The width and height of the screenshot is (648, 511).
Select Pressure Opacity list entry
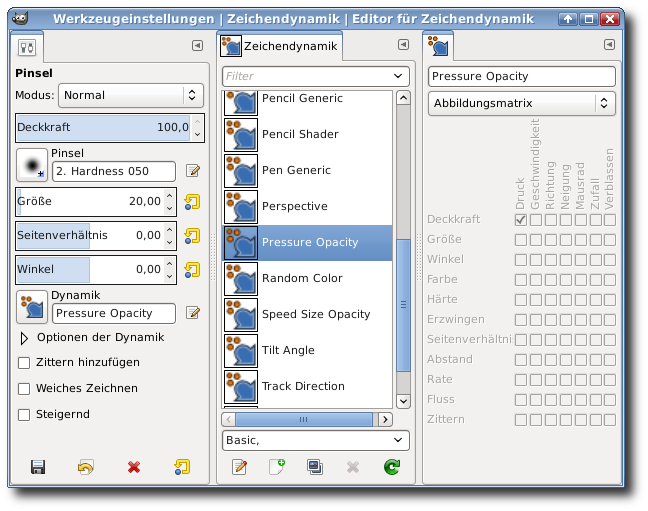pos(308,243)
